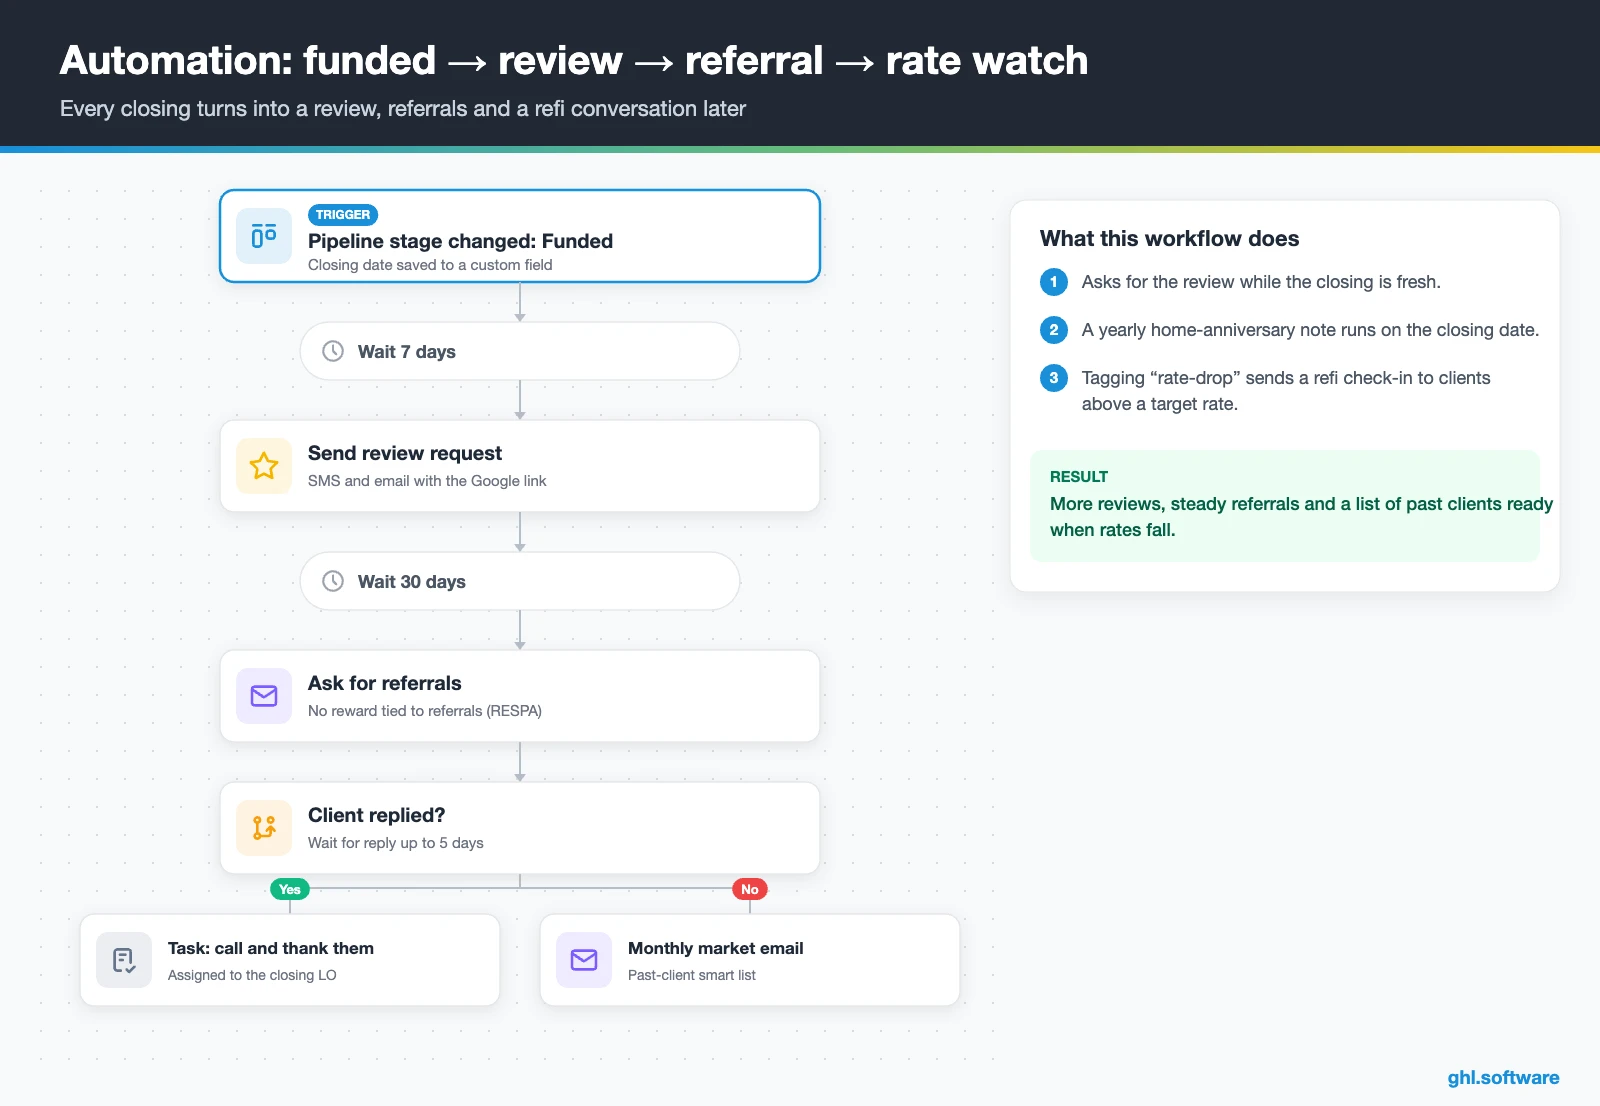Click 'Wait for reply up to 5 days'
Viewport: 1600px width, 1106px height.
(x=396, y=843)
